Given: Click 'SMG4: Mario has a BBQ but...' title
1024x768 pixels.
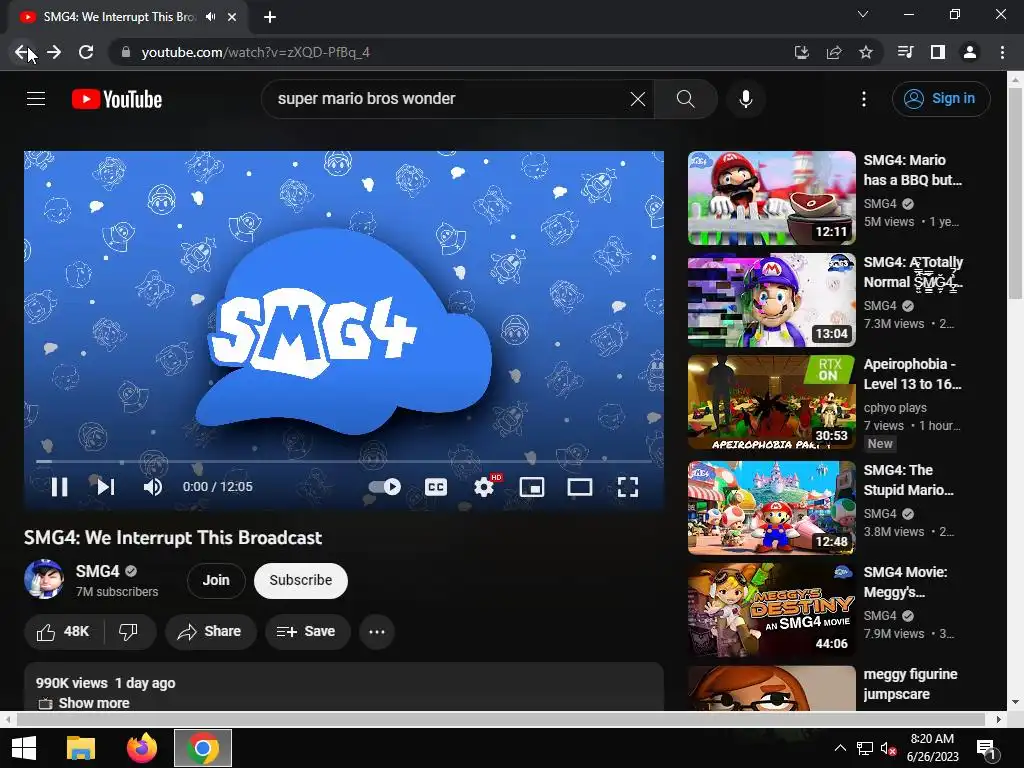Looking at the screenshot, I should click(912, 170).
